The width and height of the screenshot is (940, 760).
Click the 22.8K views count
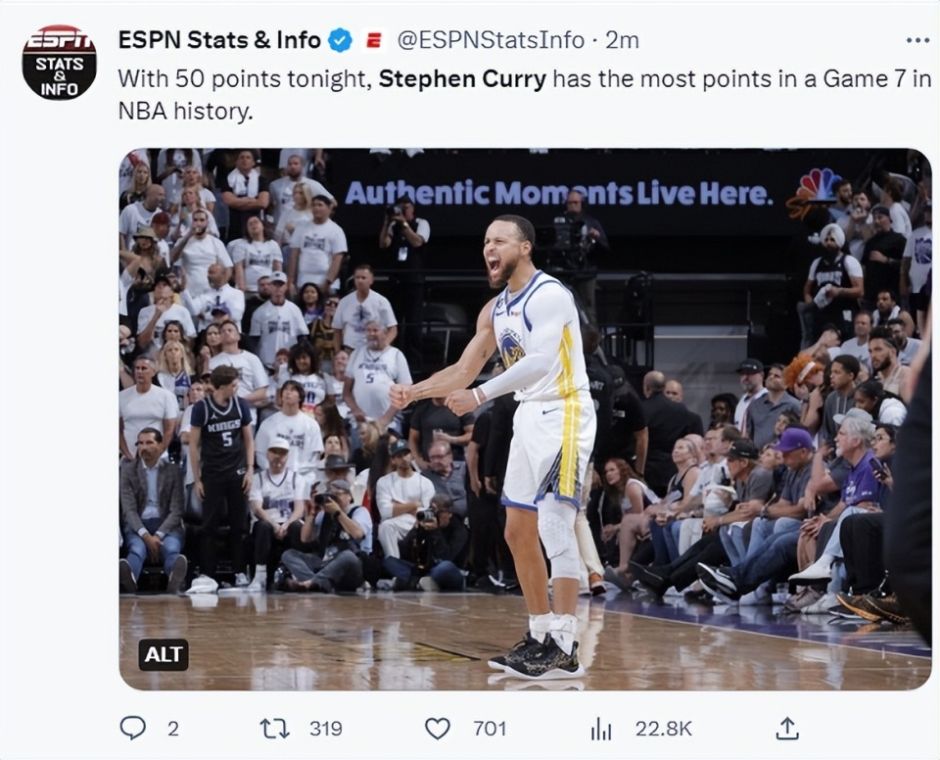pyautogui.click(x=663, y=729)
